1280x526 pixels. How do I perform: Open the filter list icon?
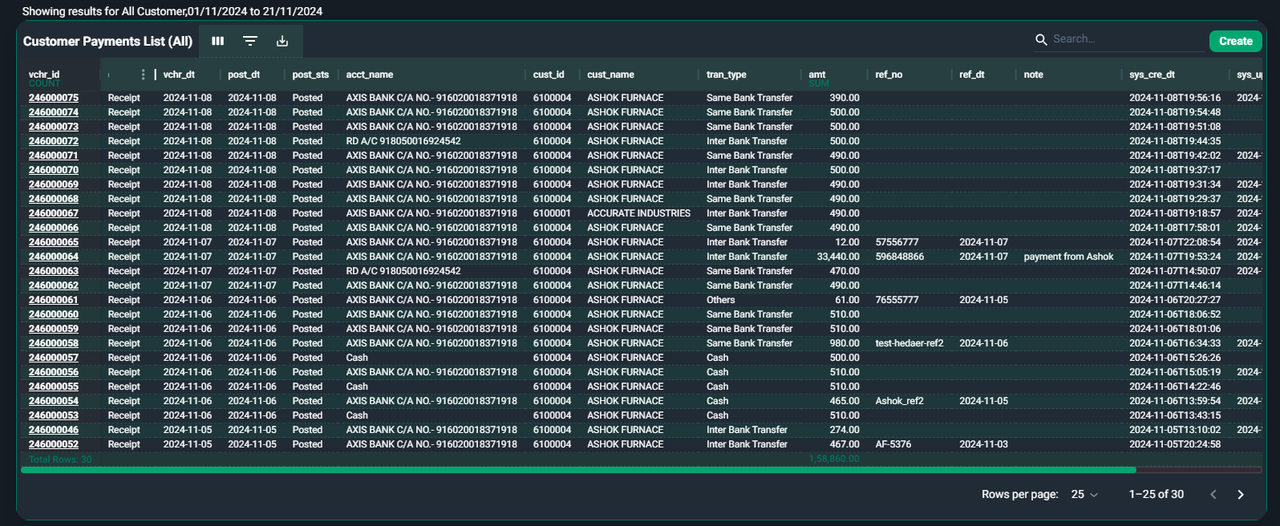(x=250, y=41)
